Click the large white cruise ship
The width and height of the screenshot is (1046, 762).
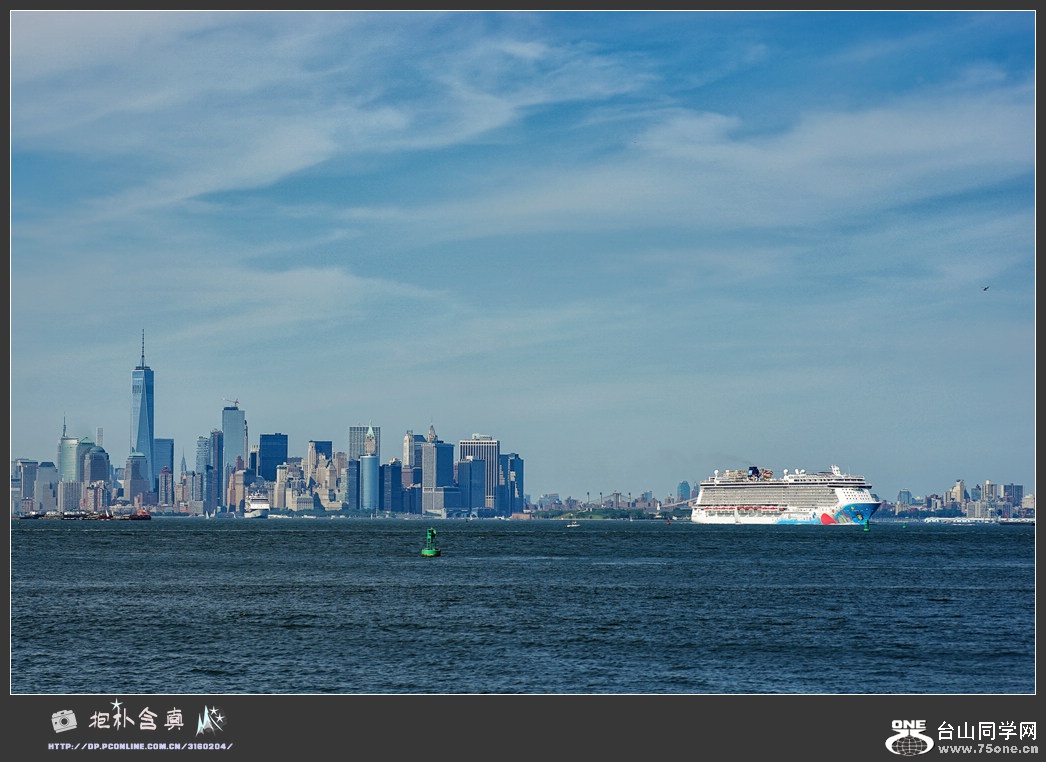[x=785, y=497]
